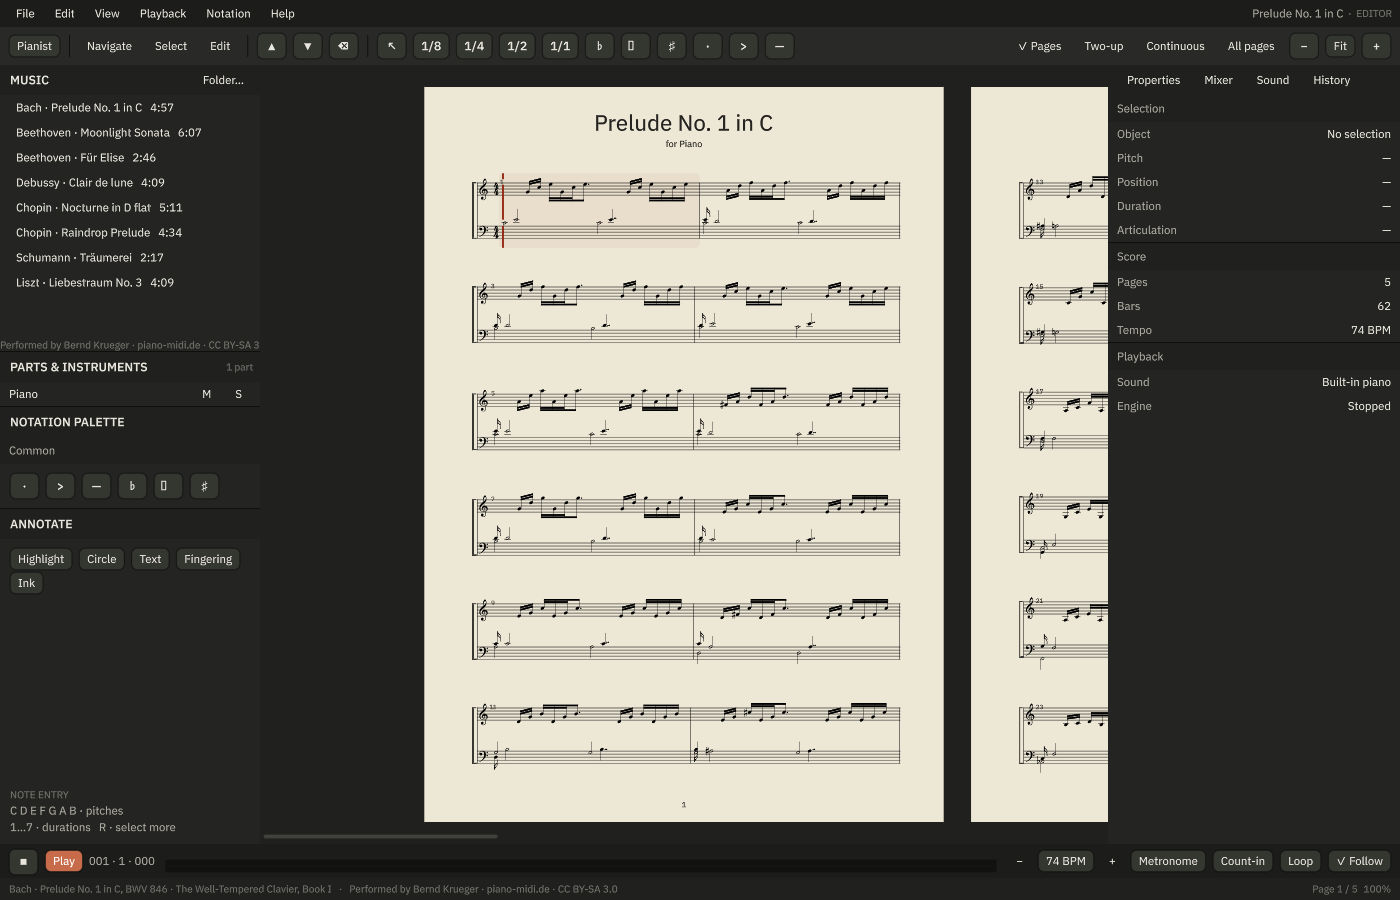Click the stop square button
This screenshot has width=1400, height=900.
[23, 861]
